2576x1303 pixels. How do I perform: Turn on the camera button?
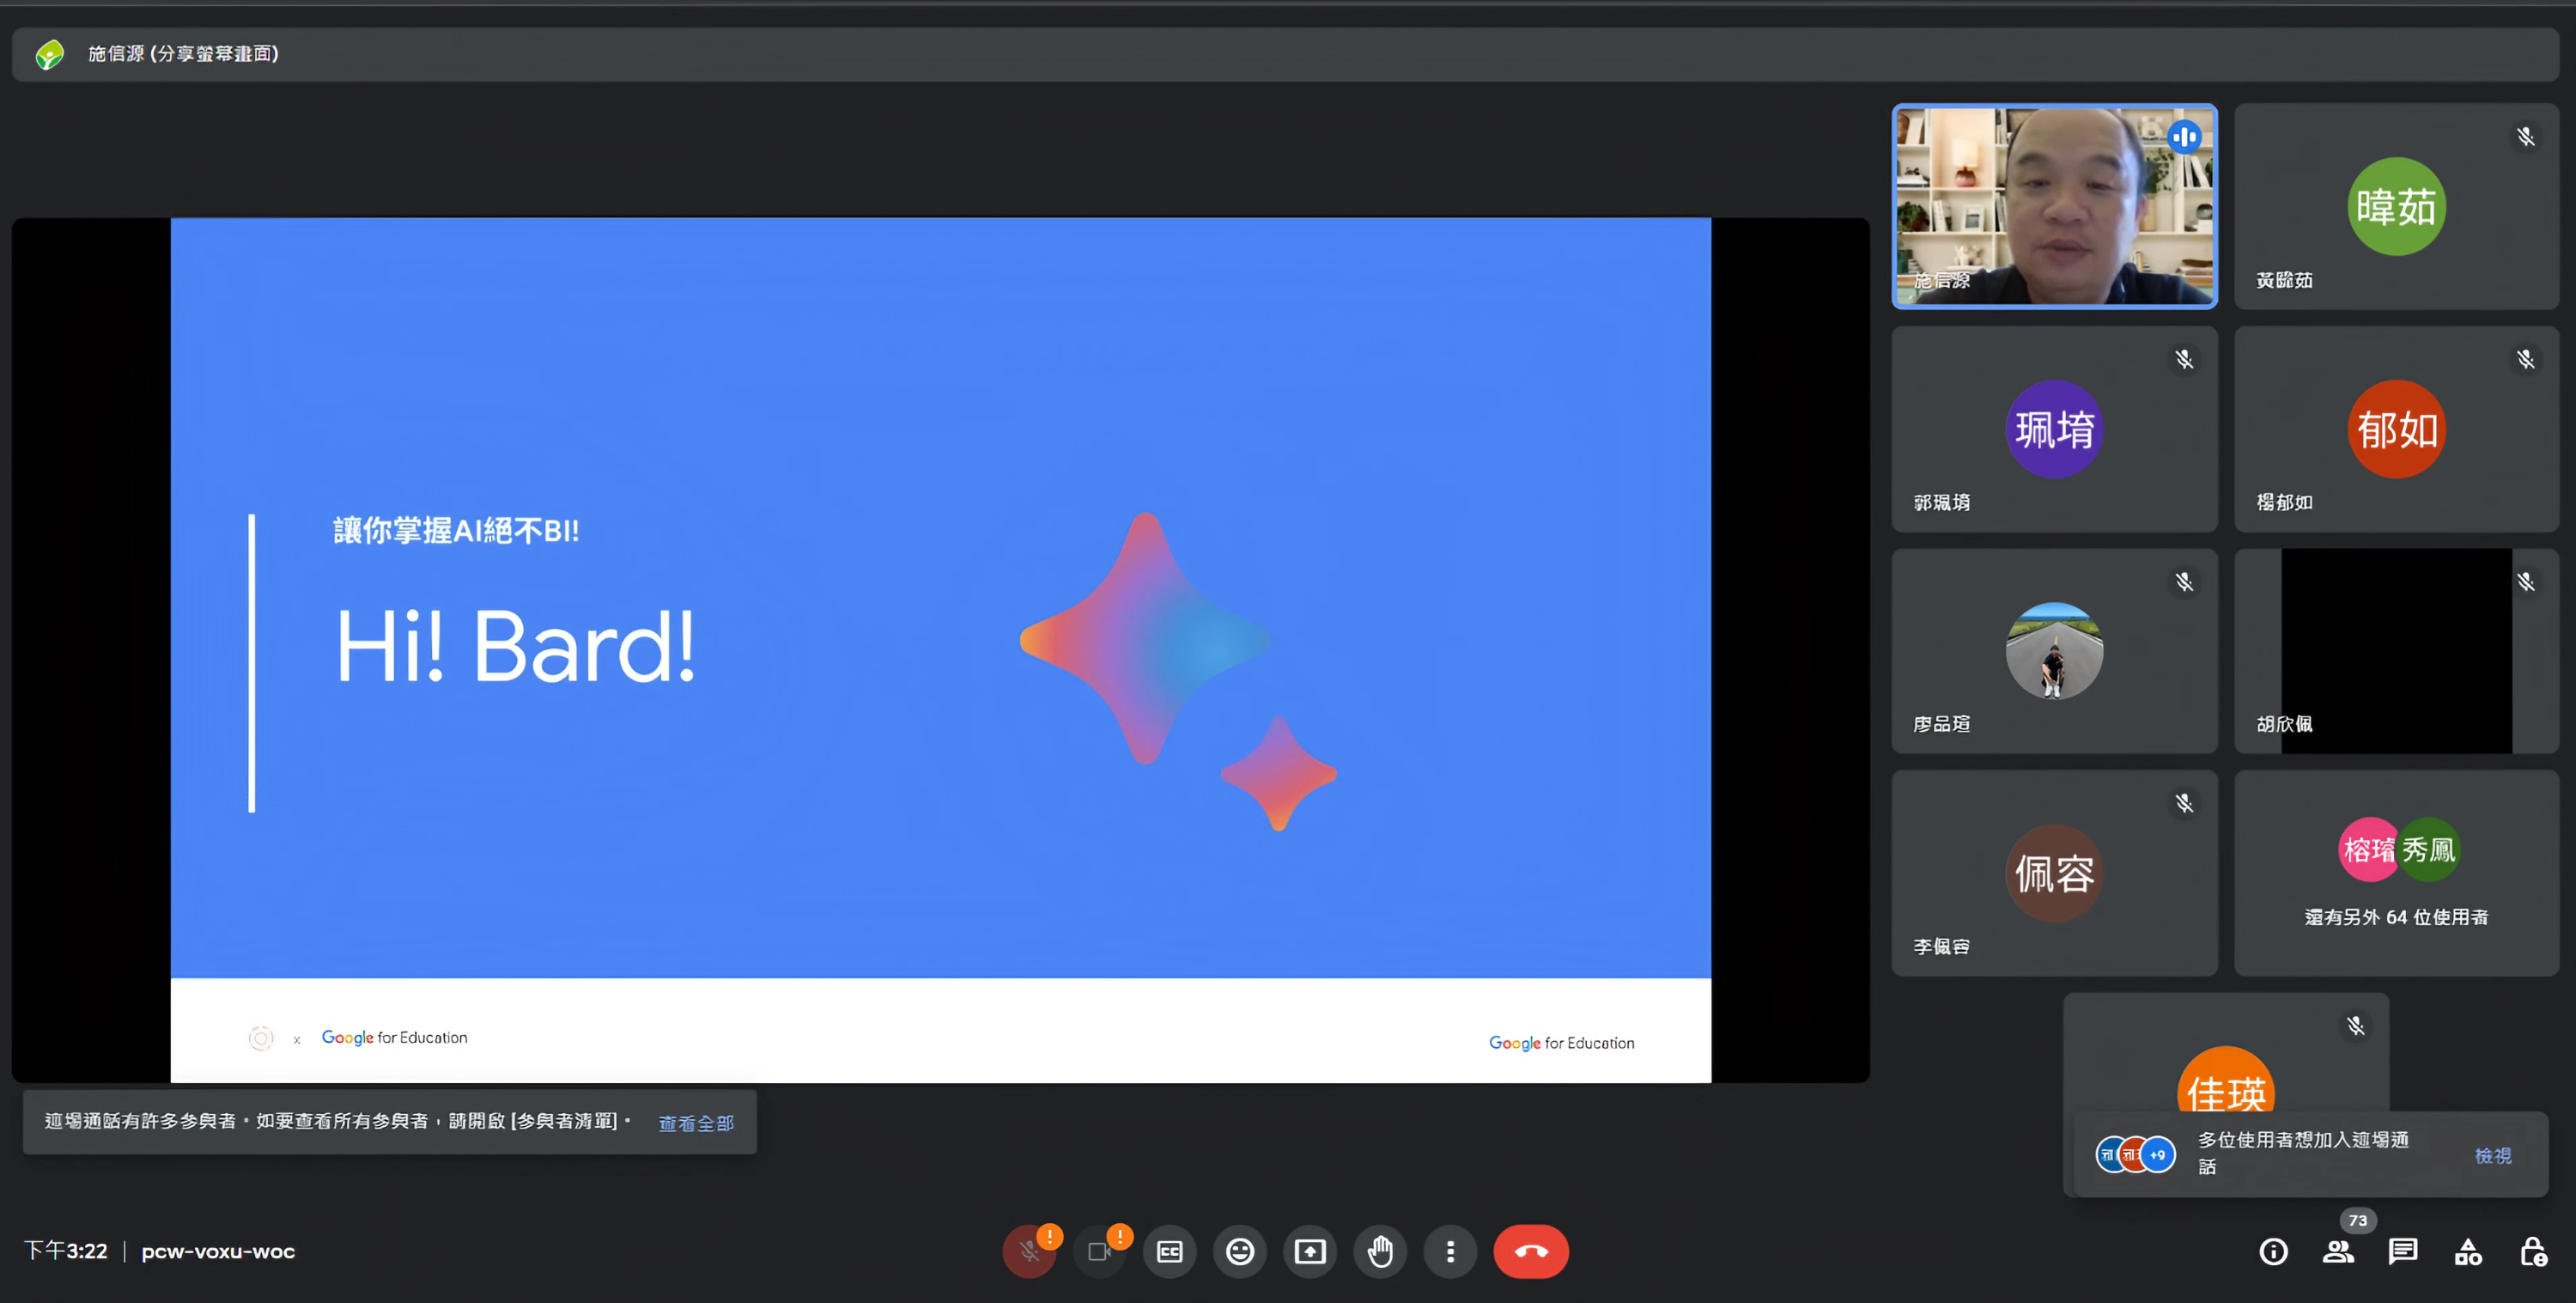point(1099,1251)
